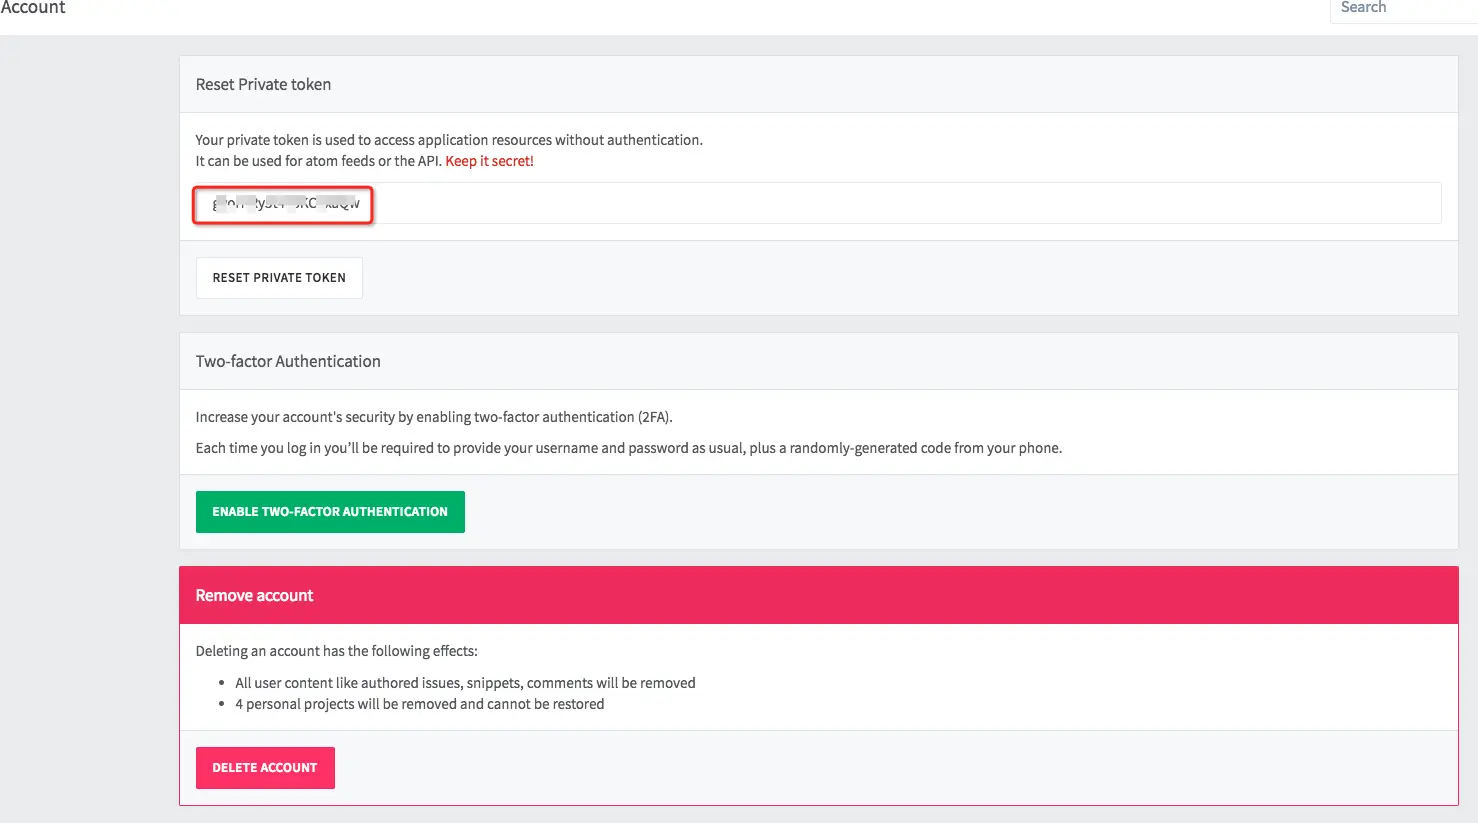The width and height of the screenshot is (1478, 823).
Task: Select the private token input field
Action: coord(818,203)
